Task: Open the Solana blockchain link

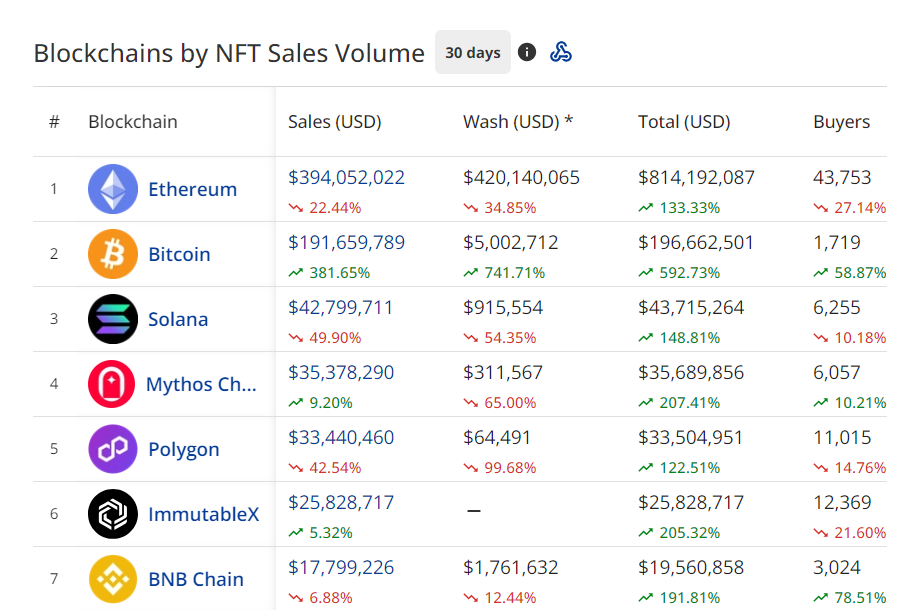Action: pyautogui.click(x=178, y=319)
